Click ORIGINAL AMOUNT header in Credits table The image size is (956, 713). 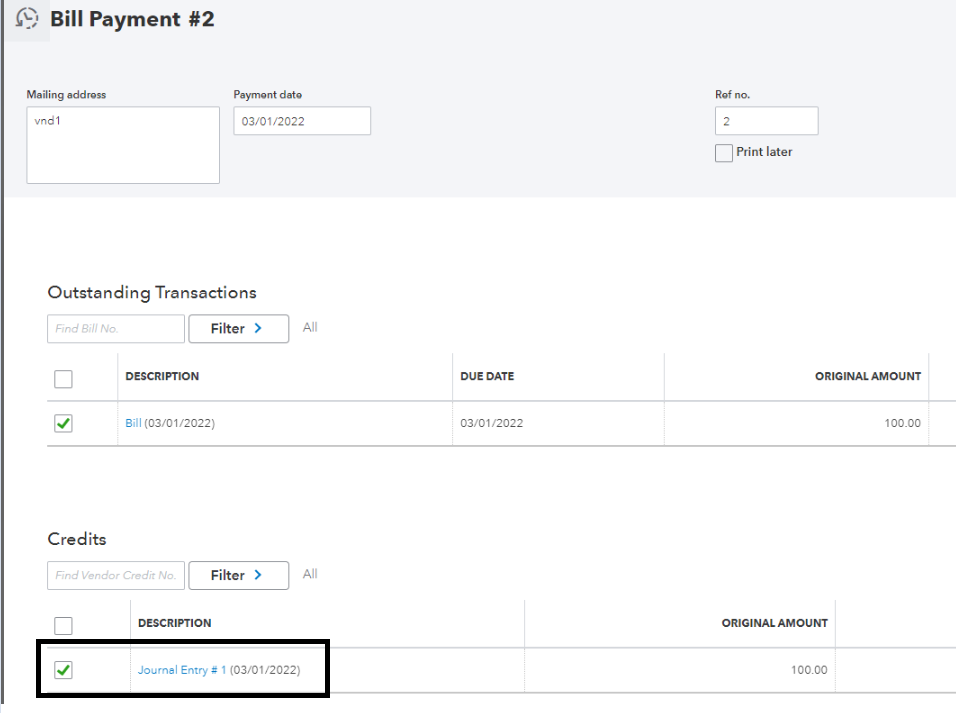[774, 623]
